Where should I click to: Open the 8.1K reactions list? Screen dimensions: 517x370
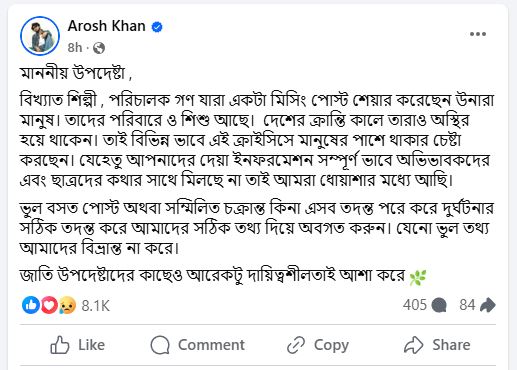pos(96,306)
